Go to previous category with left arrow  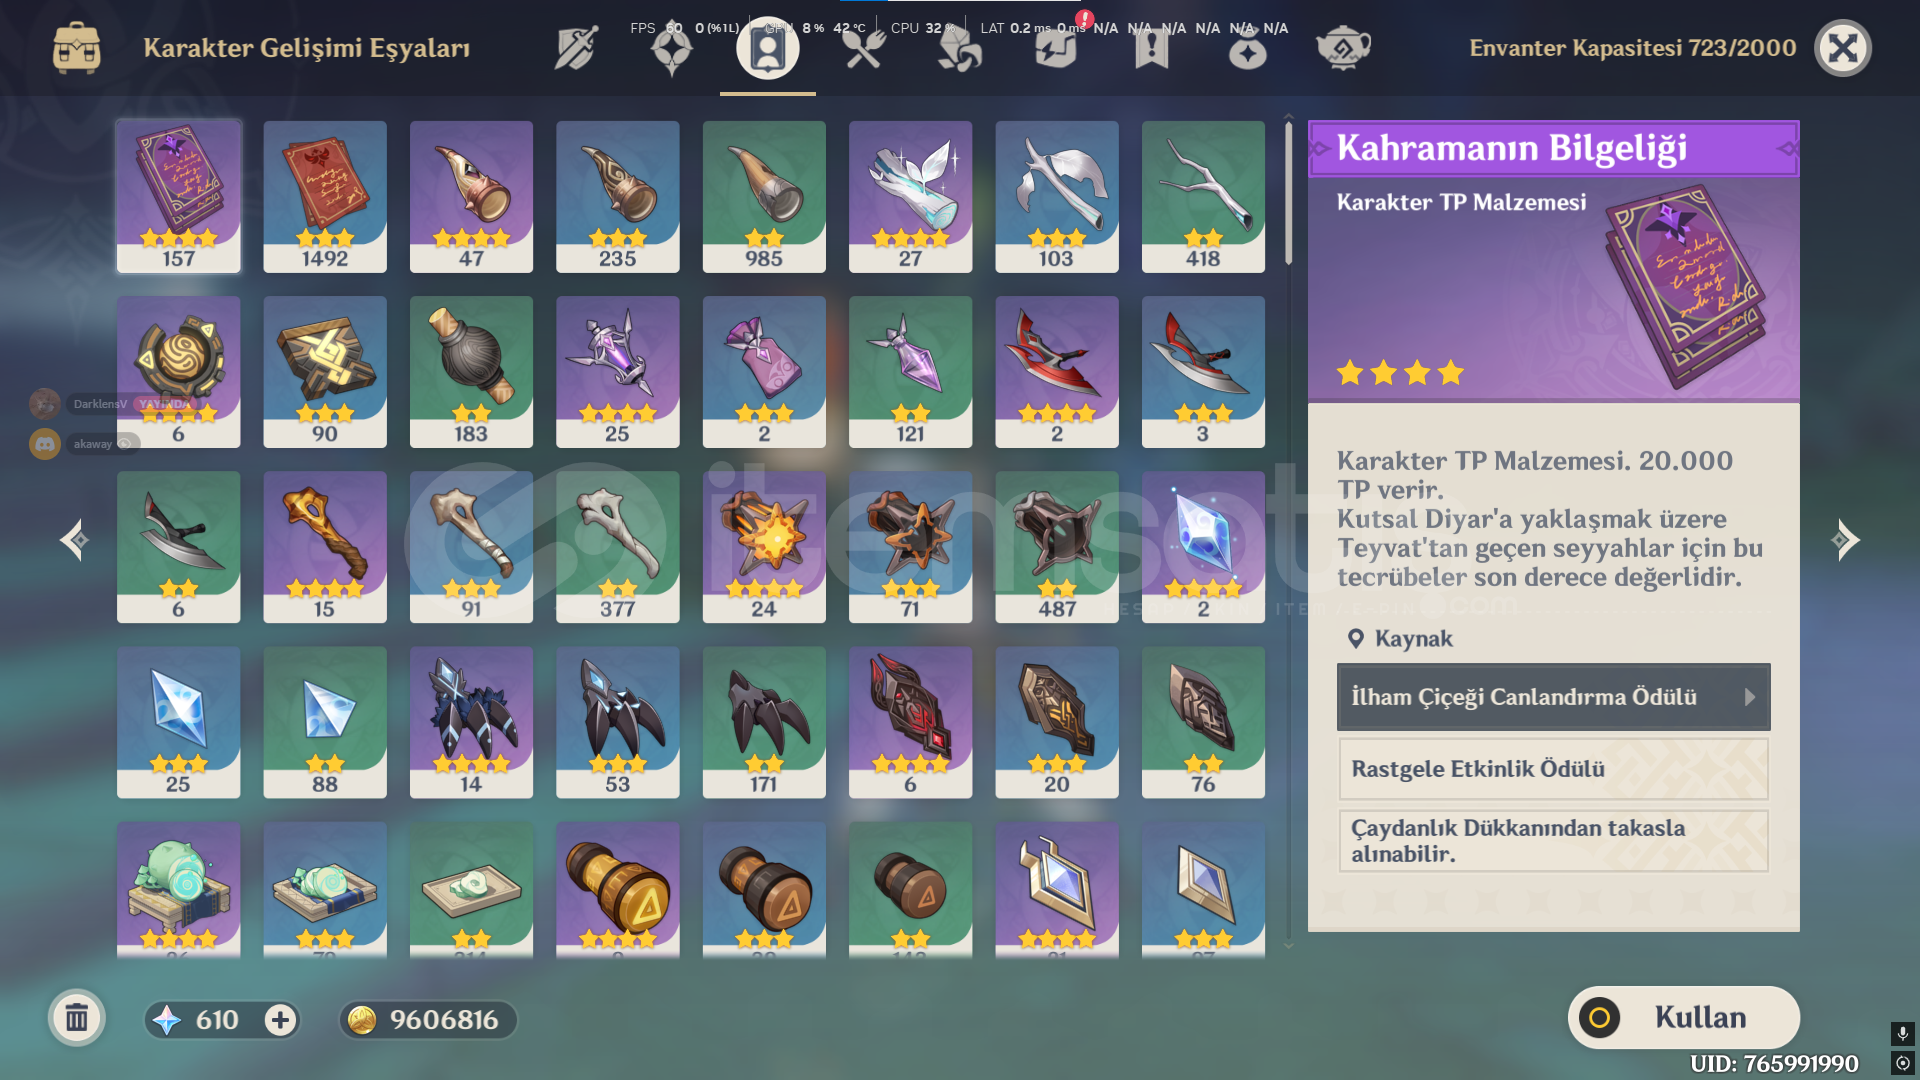(73, 540)
